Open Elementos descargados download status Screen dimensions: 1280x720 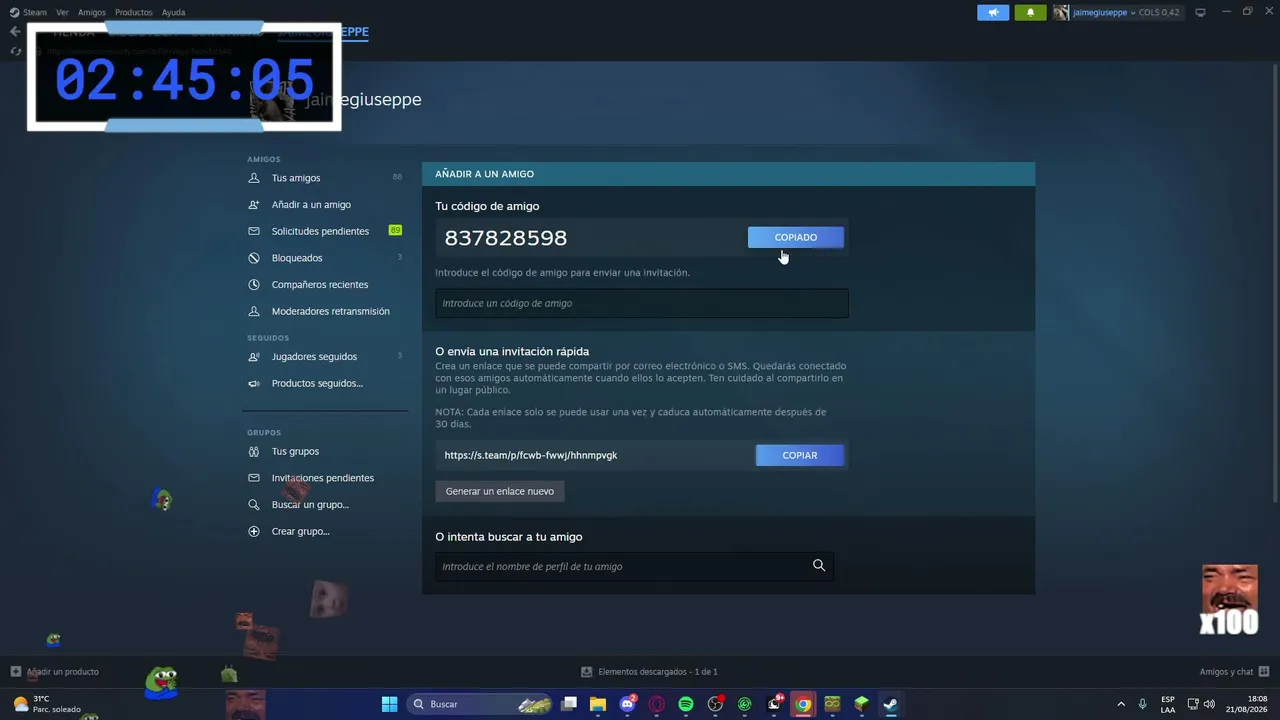point(650,672)
